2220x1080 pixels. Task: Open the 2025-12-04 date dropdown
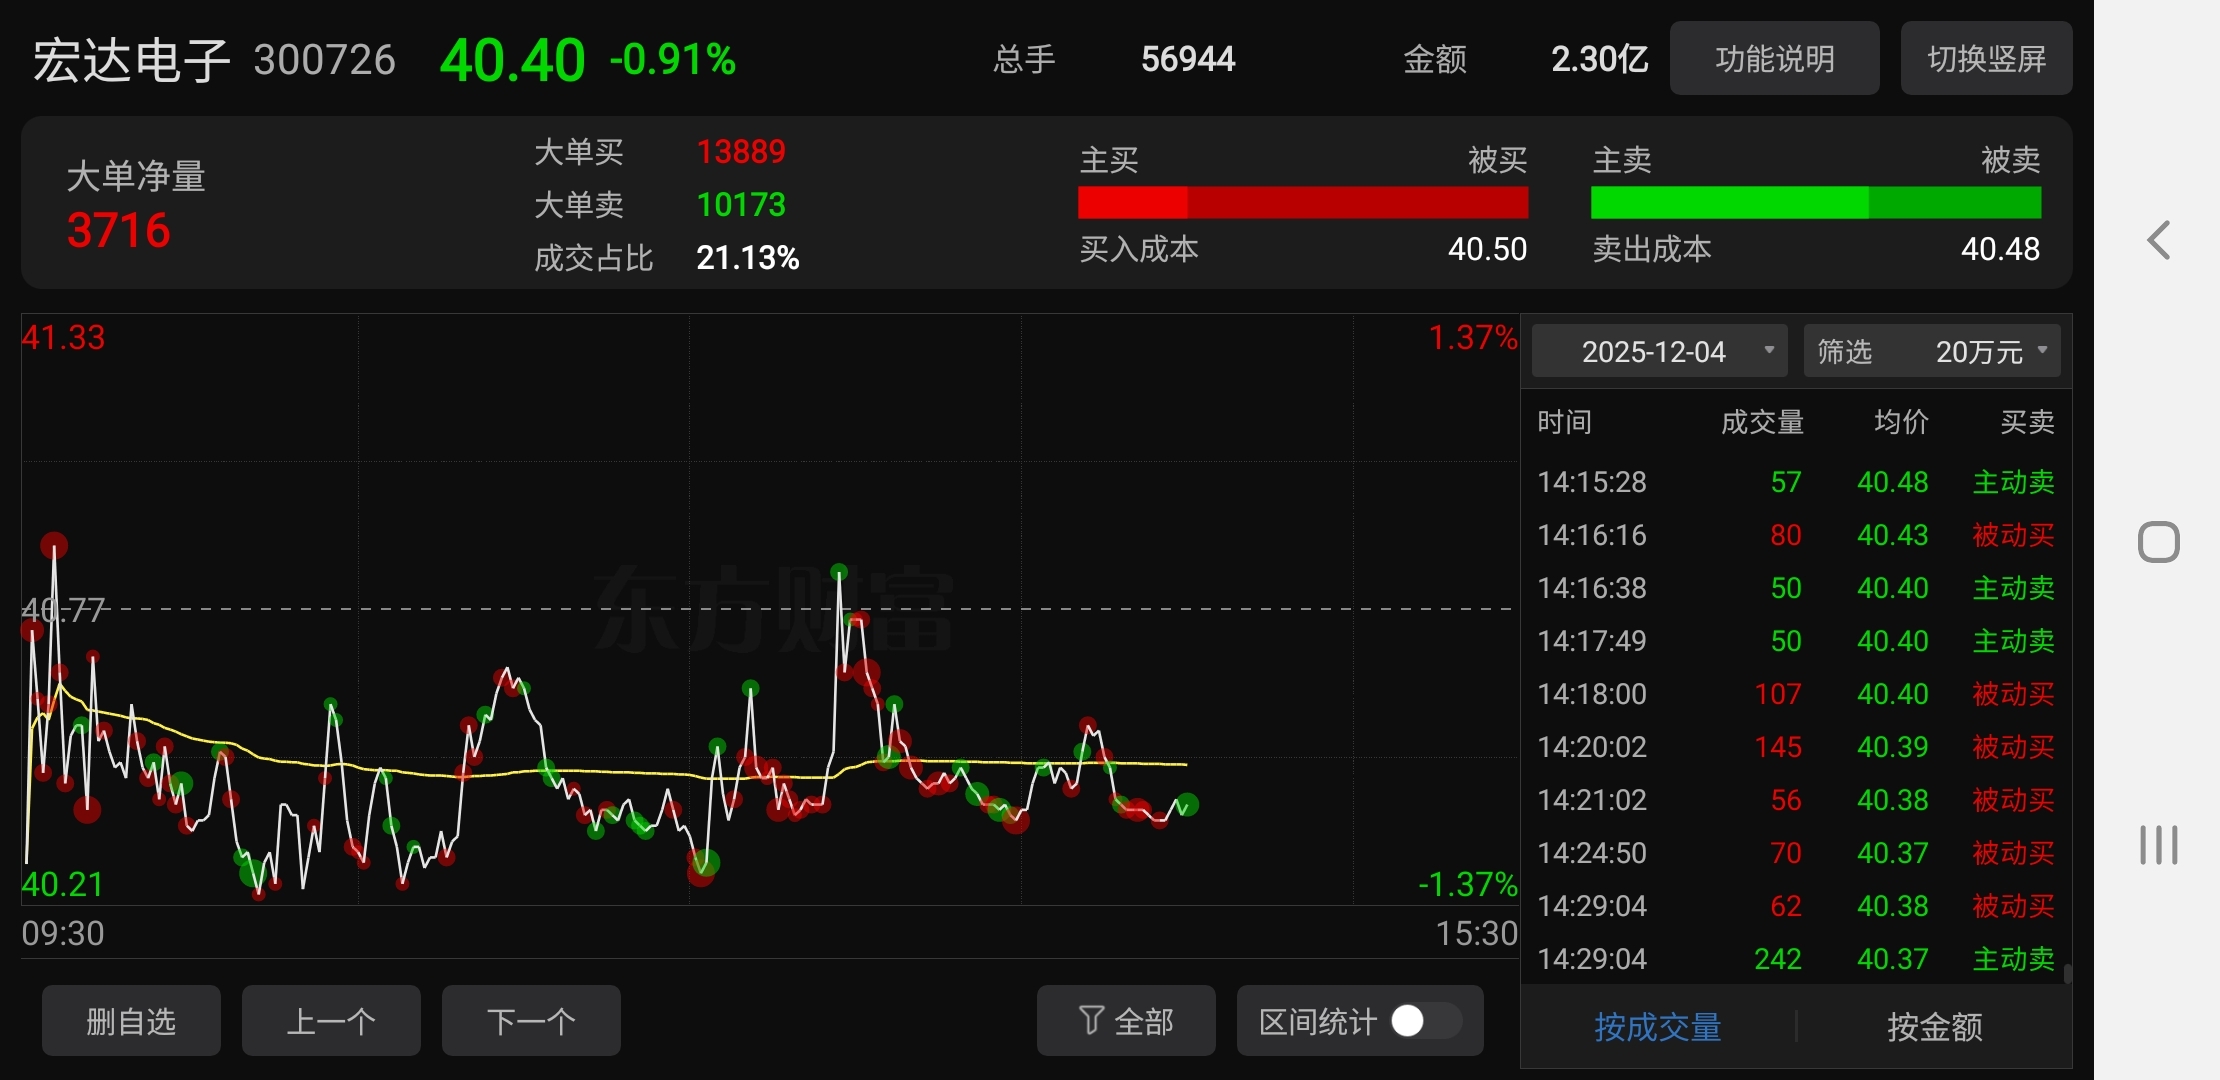point(1654,352)
